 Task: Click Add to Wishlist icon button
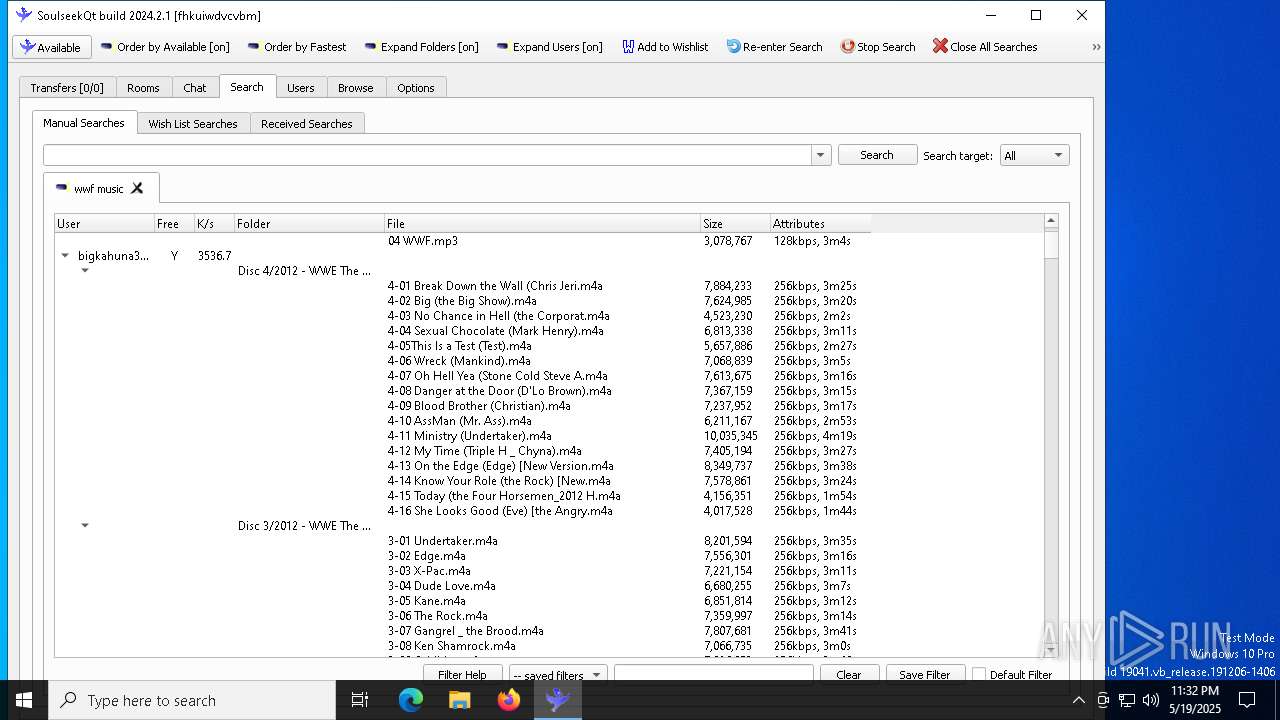tap(665, 47)
